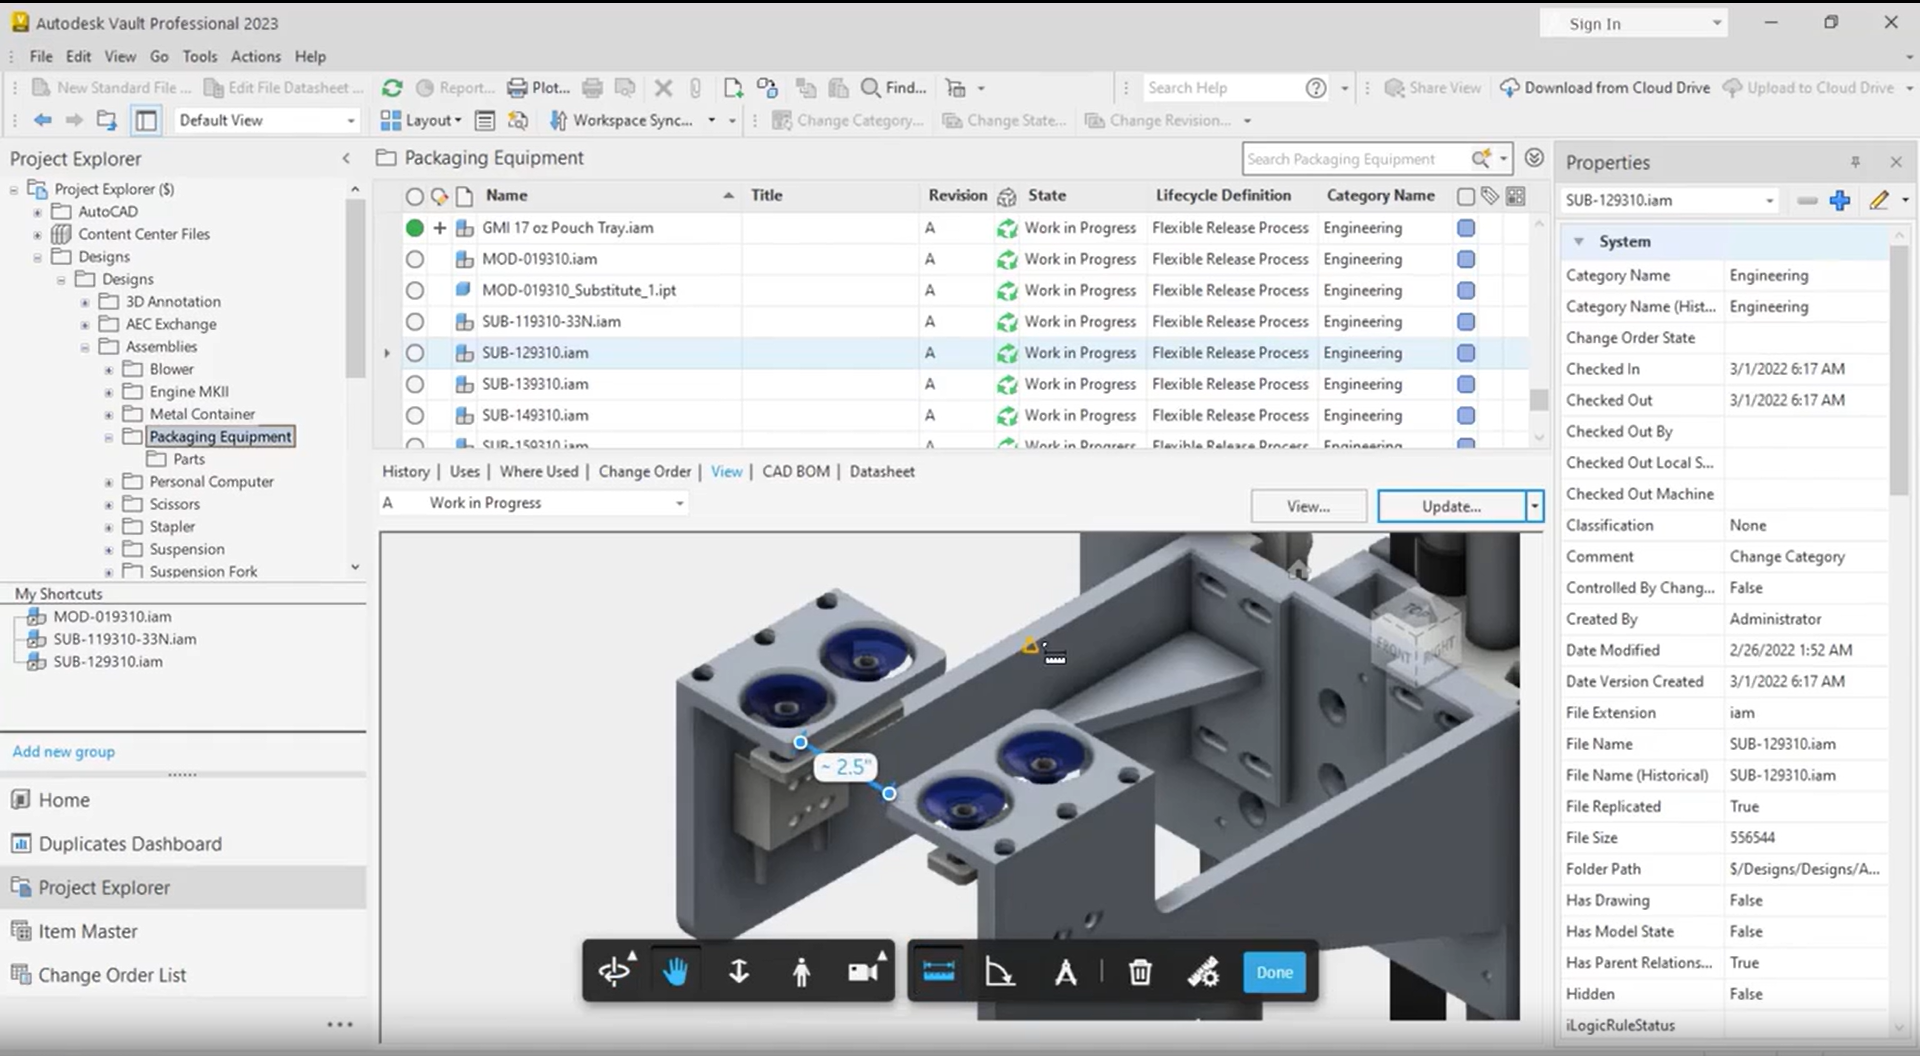1920x1056 pixels.
Task: Select the angle measure tool
Action: coord(1000,972)
